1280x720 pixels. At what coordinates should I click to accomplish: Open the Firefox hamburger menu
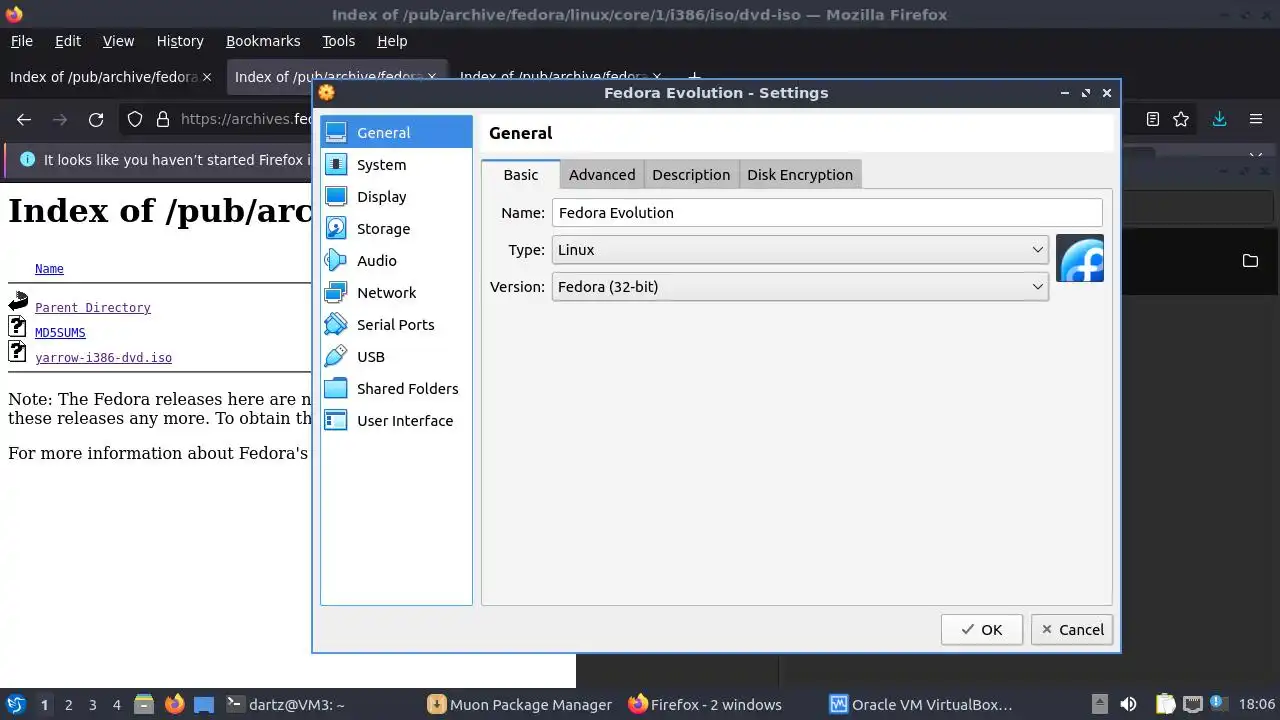click(1256, 119)
